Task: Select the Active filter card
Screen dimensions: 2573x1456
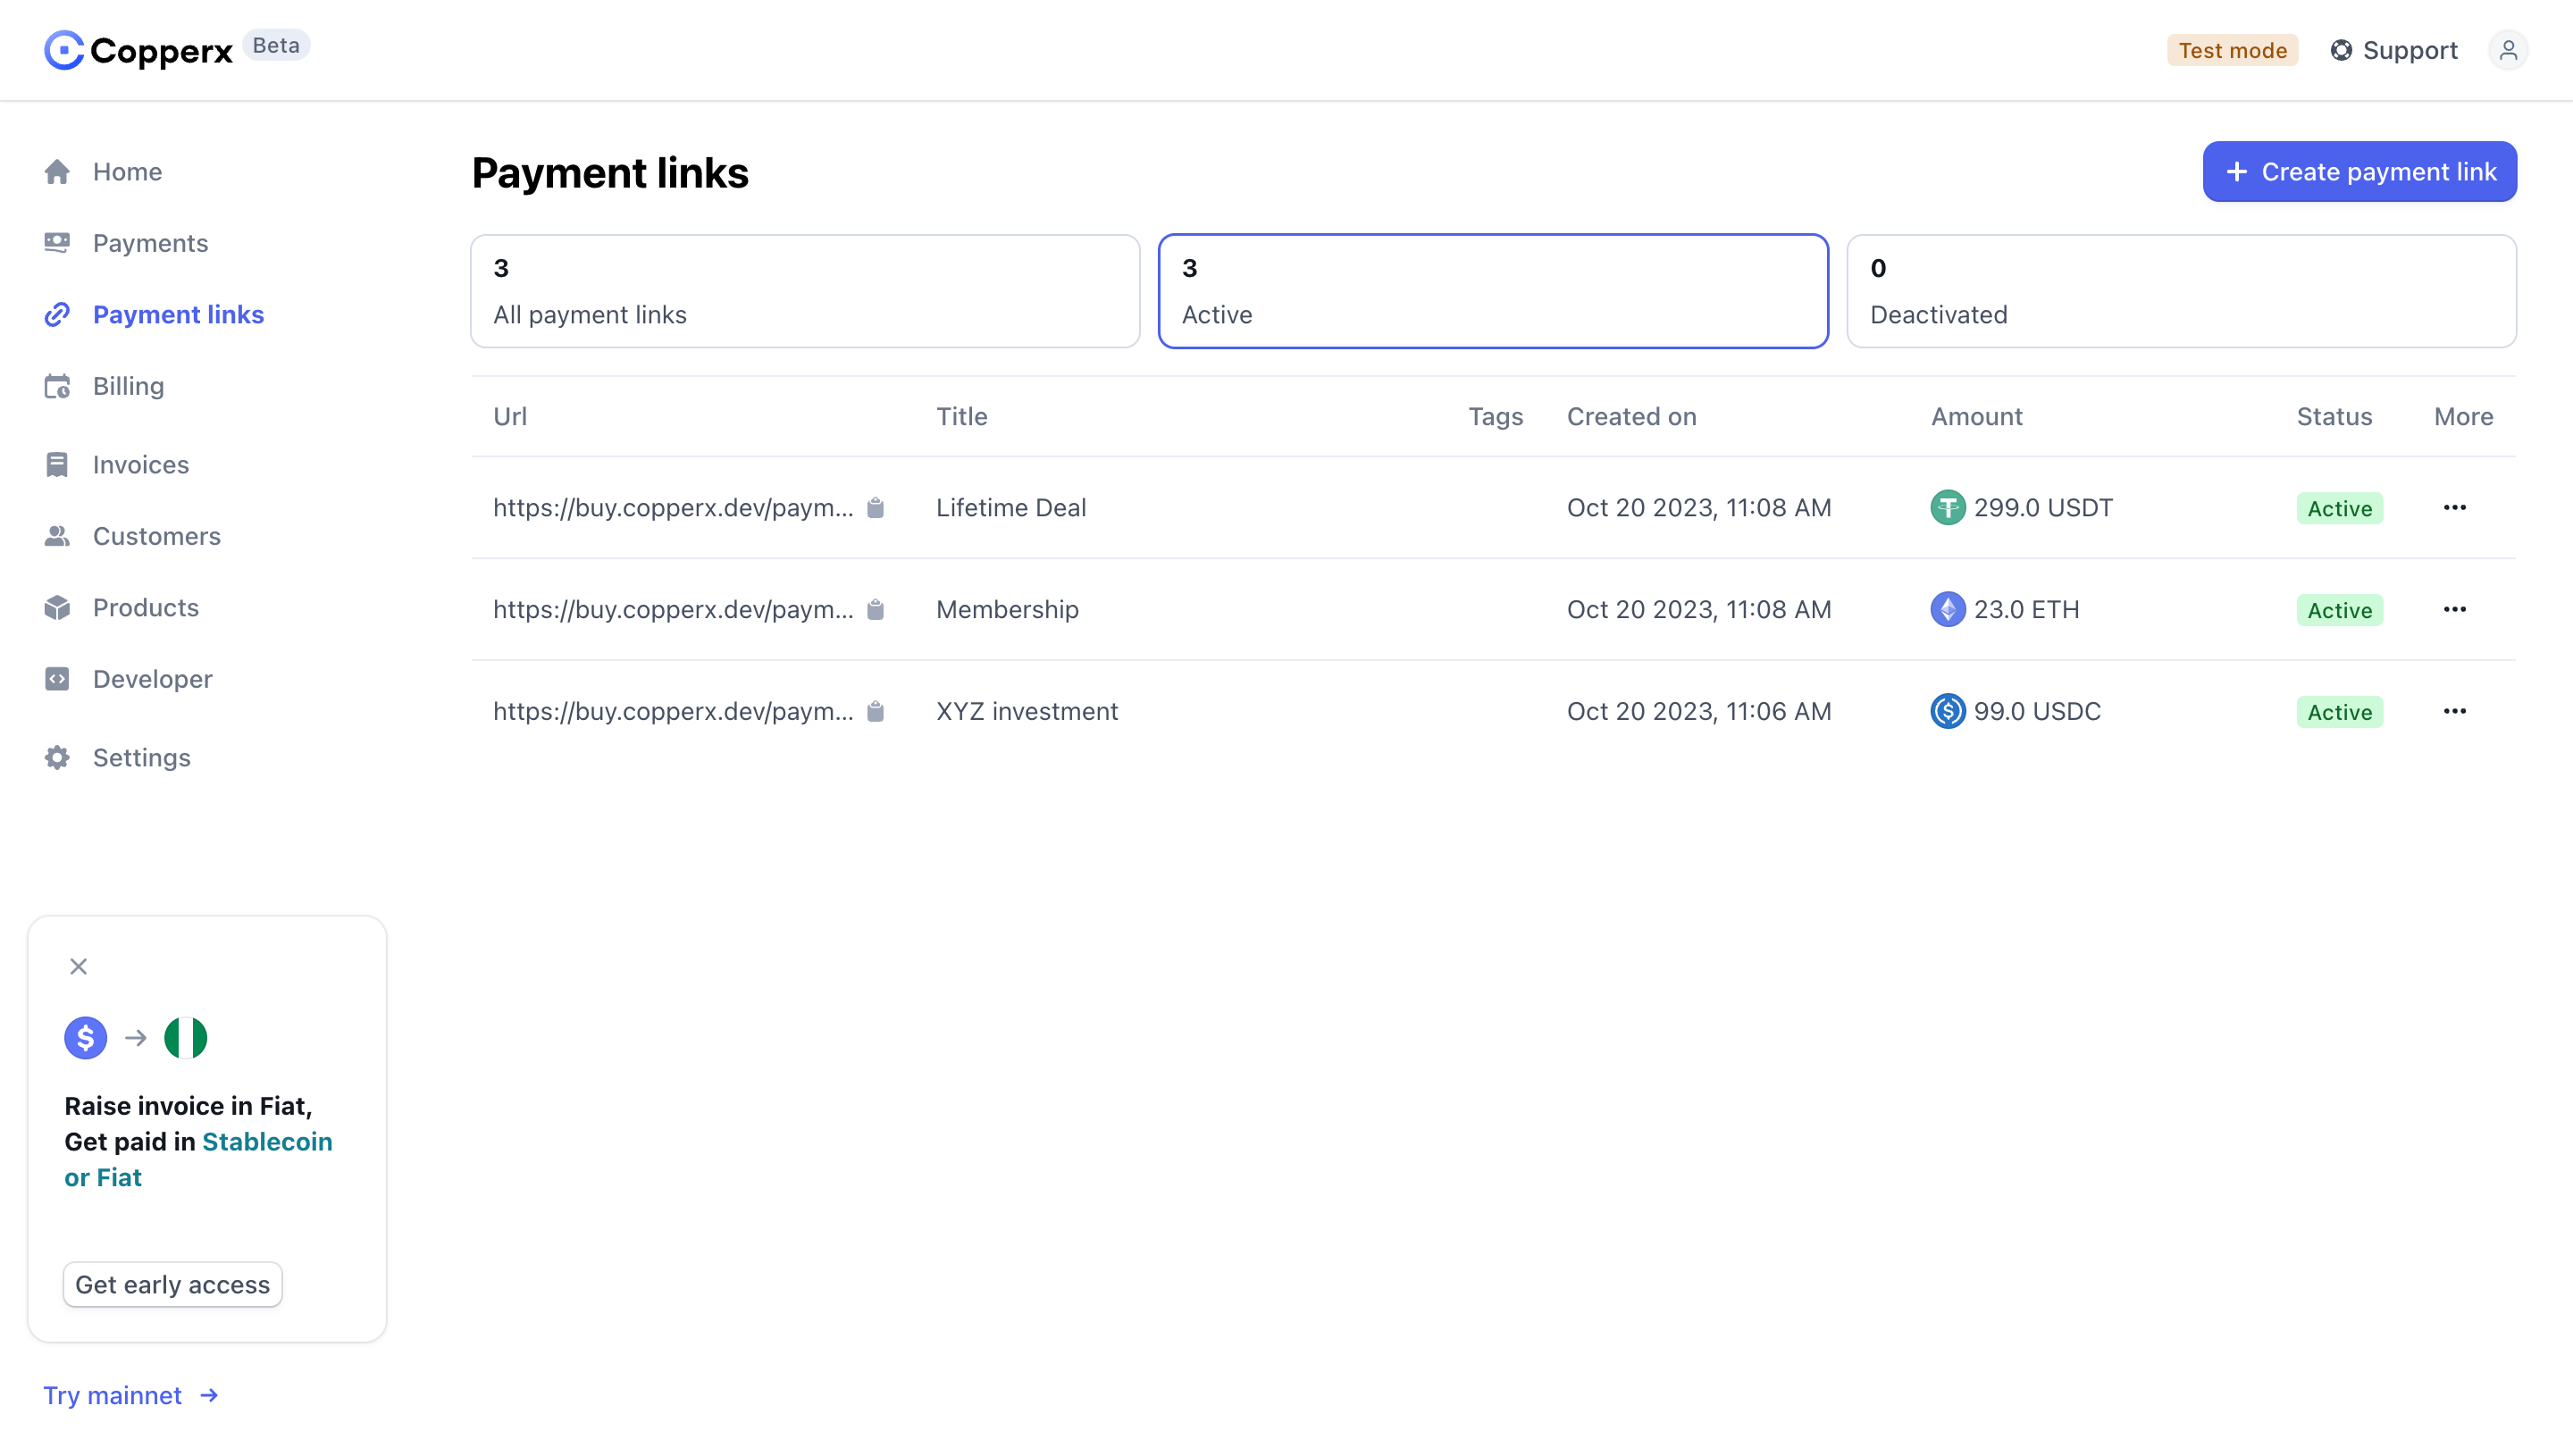Action: click(x=1493, y=291)
